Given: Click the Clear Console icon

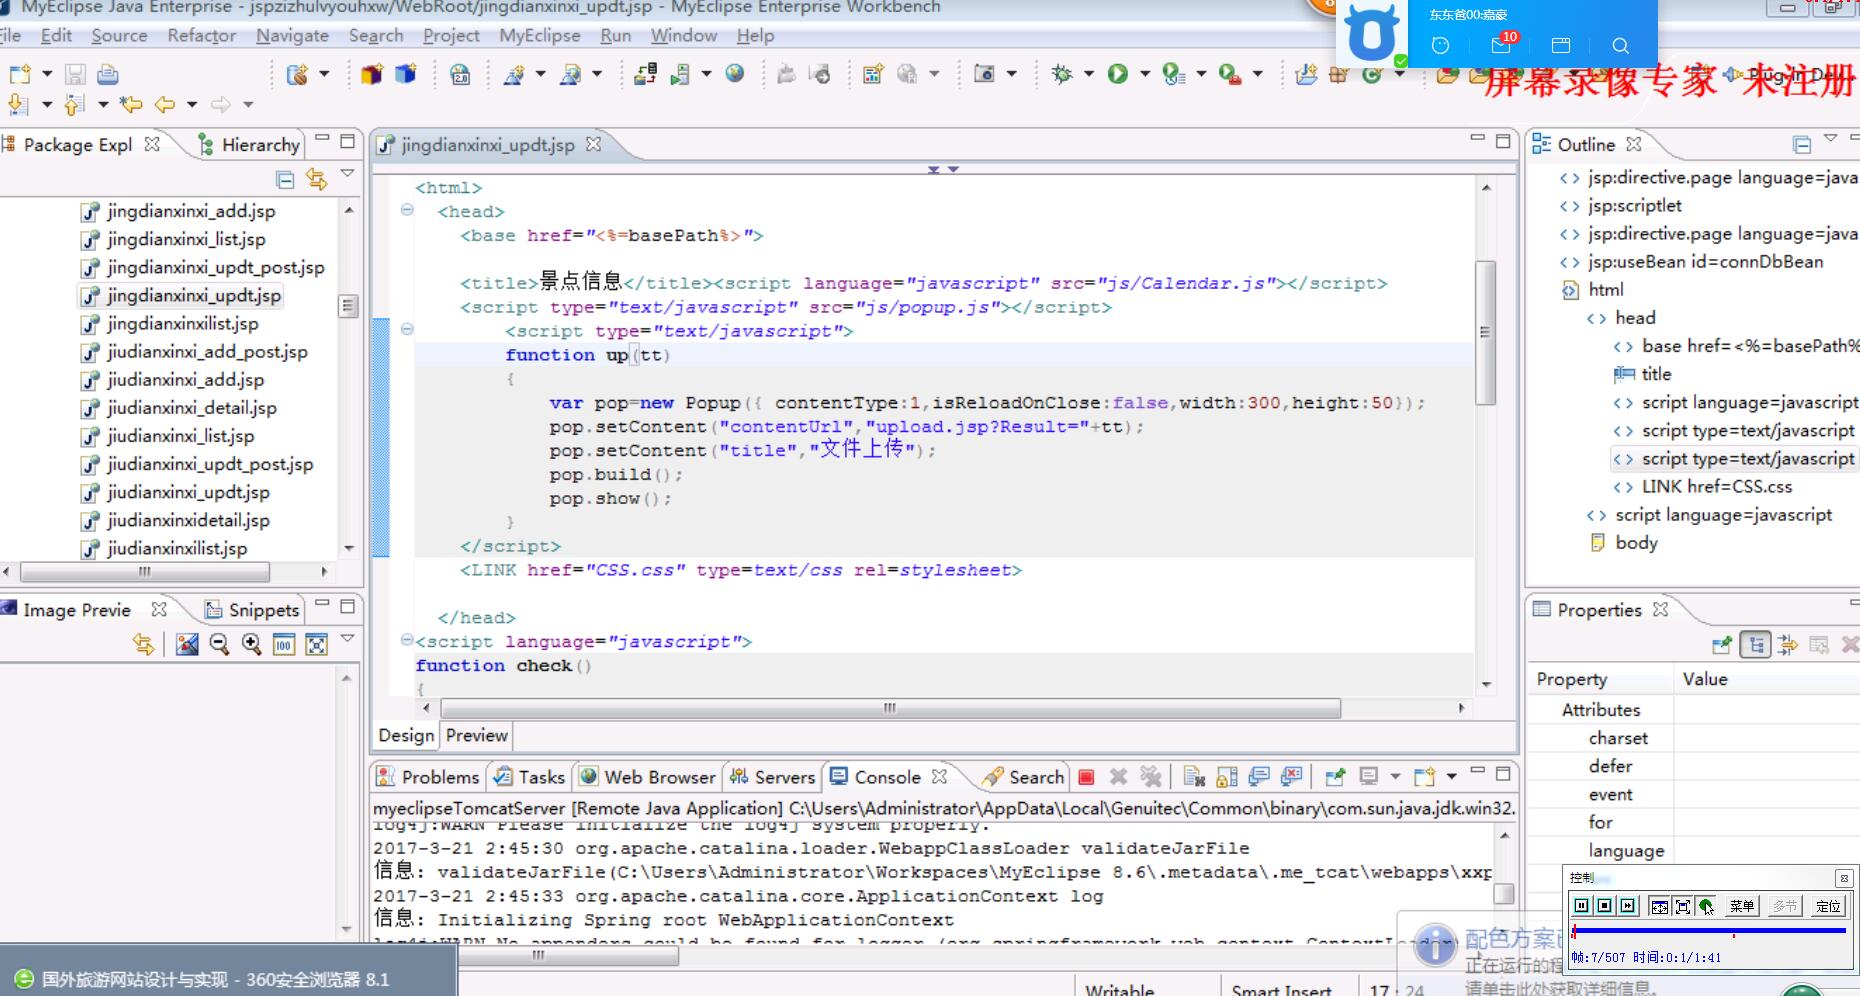Looking at the screenshot, I should click(1194, 777).
